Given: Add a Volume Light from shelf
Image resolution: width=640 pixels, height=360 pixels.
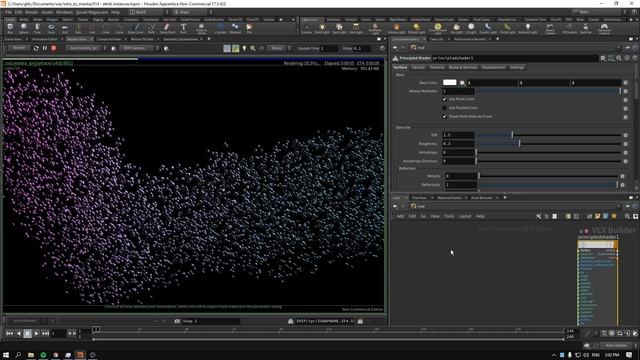Looking at the screenshot, I should [396, 28].
